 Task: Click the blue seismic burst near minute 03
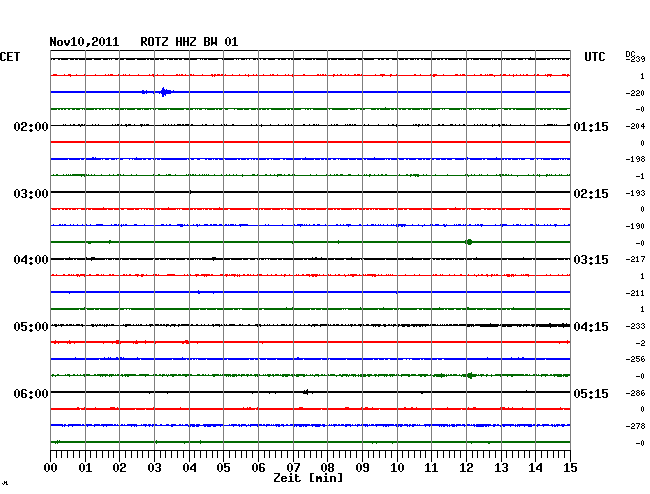[166, 92]
